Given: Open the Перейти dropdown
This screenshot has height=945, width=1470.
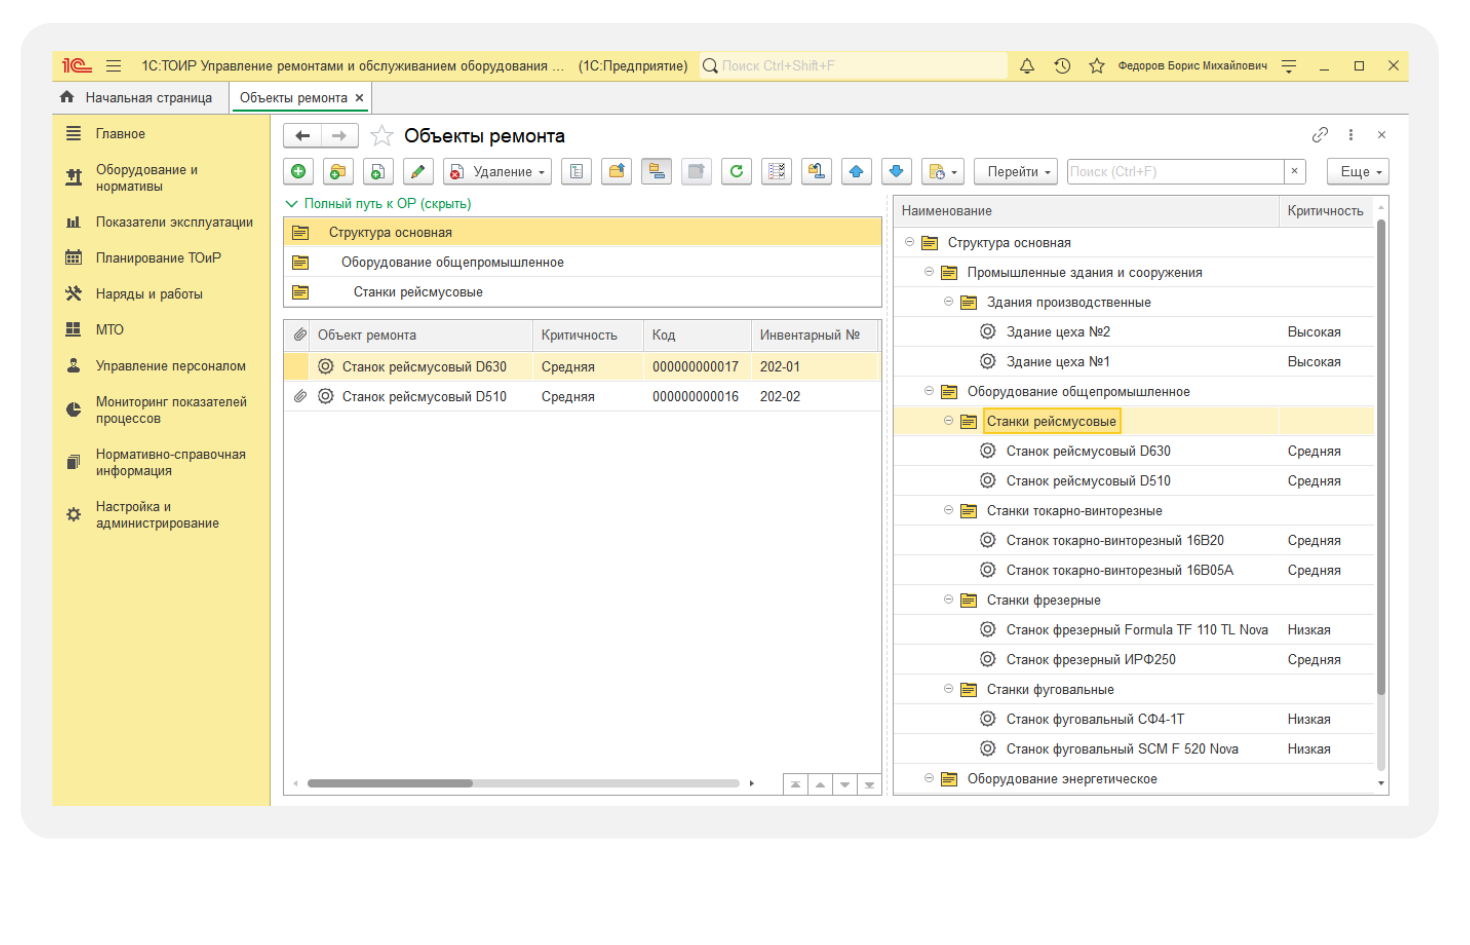Looking at the screenshot, I should pos(1018,172).
